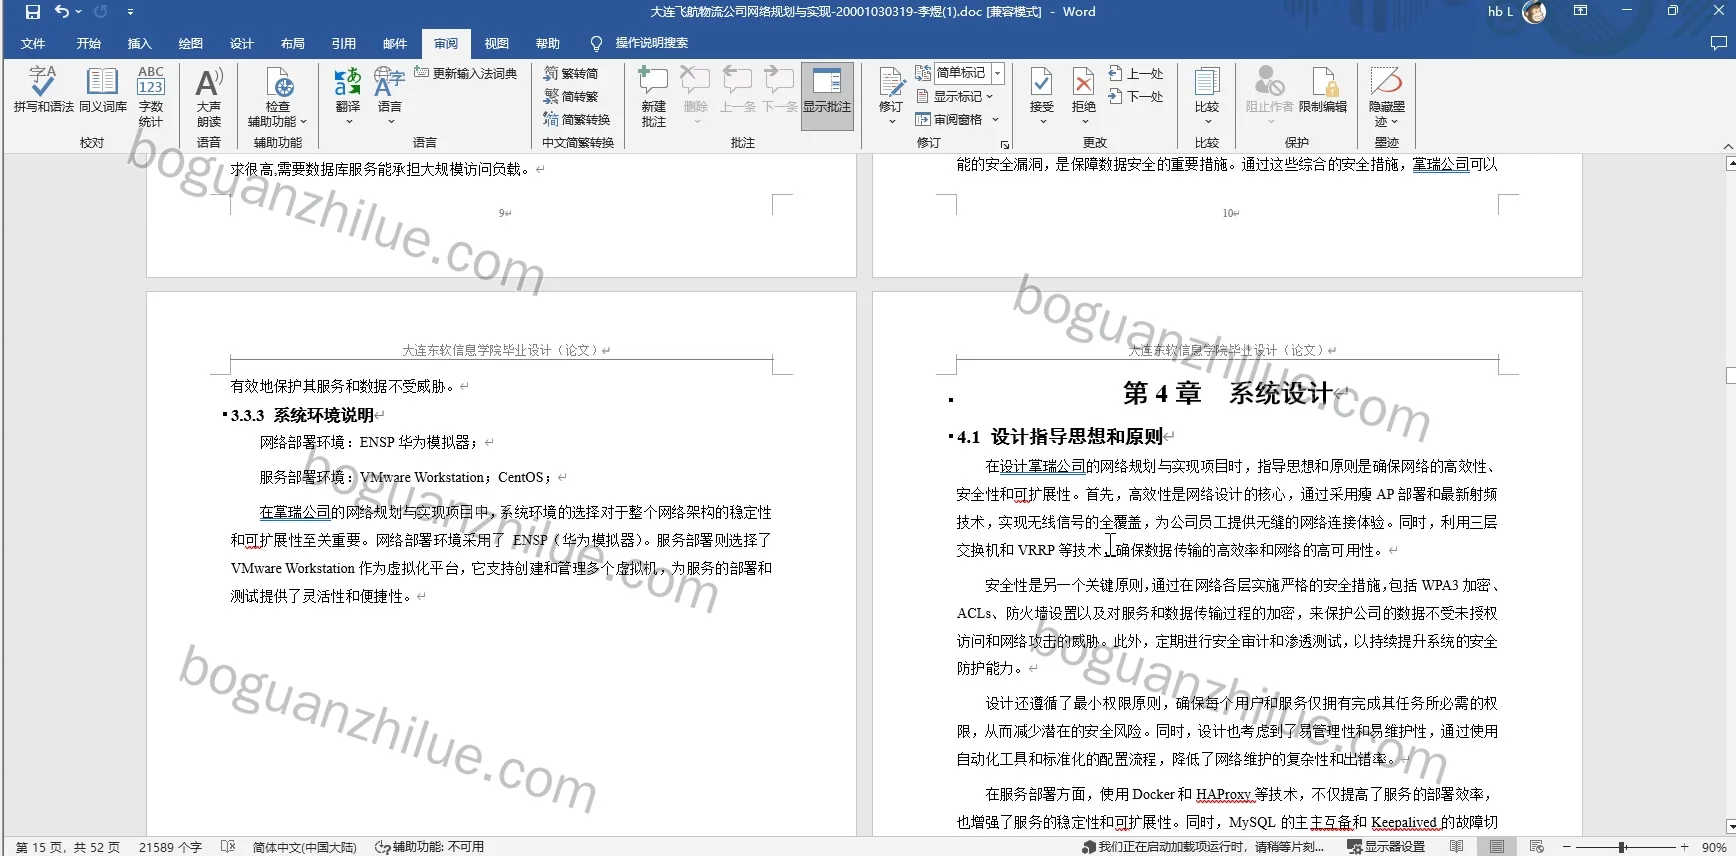Open 显示器设置 display settings in status bar
1736x856 pixels.
[x=1386, y=847]
